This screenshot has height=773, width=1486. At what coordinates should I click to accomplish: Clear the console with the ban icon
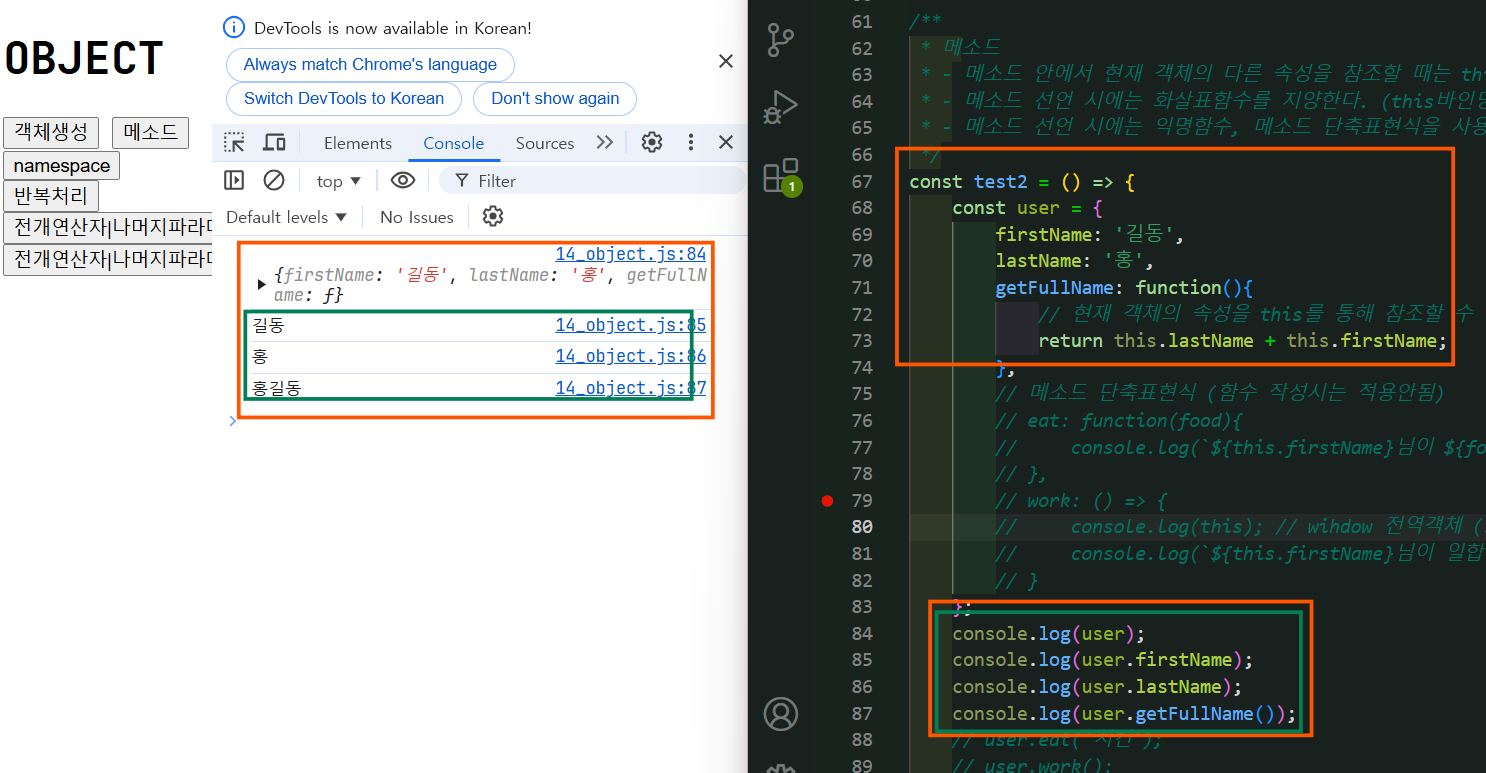(274, 180)
